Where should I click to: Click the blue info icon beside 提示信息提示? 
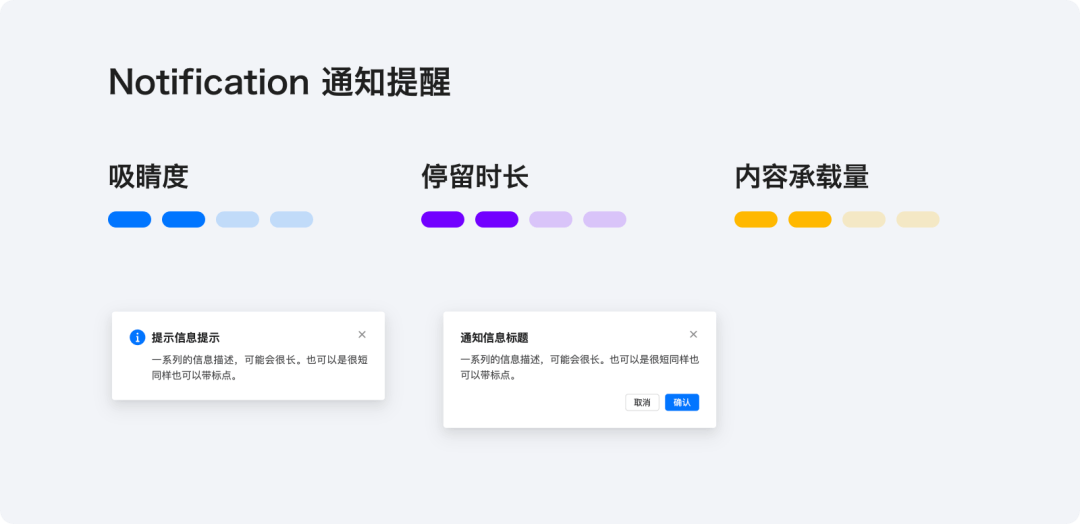pos(137,337)
